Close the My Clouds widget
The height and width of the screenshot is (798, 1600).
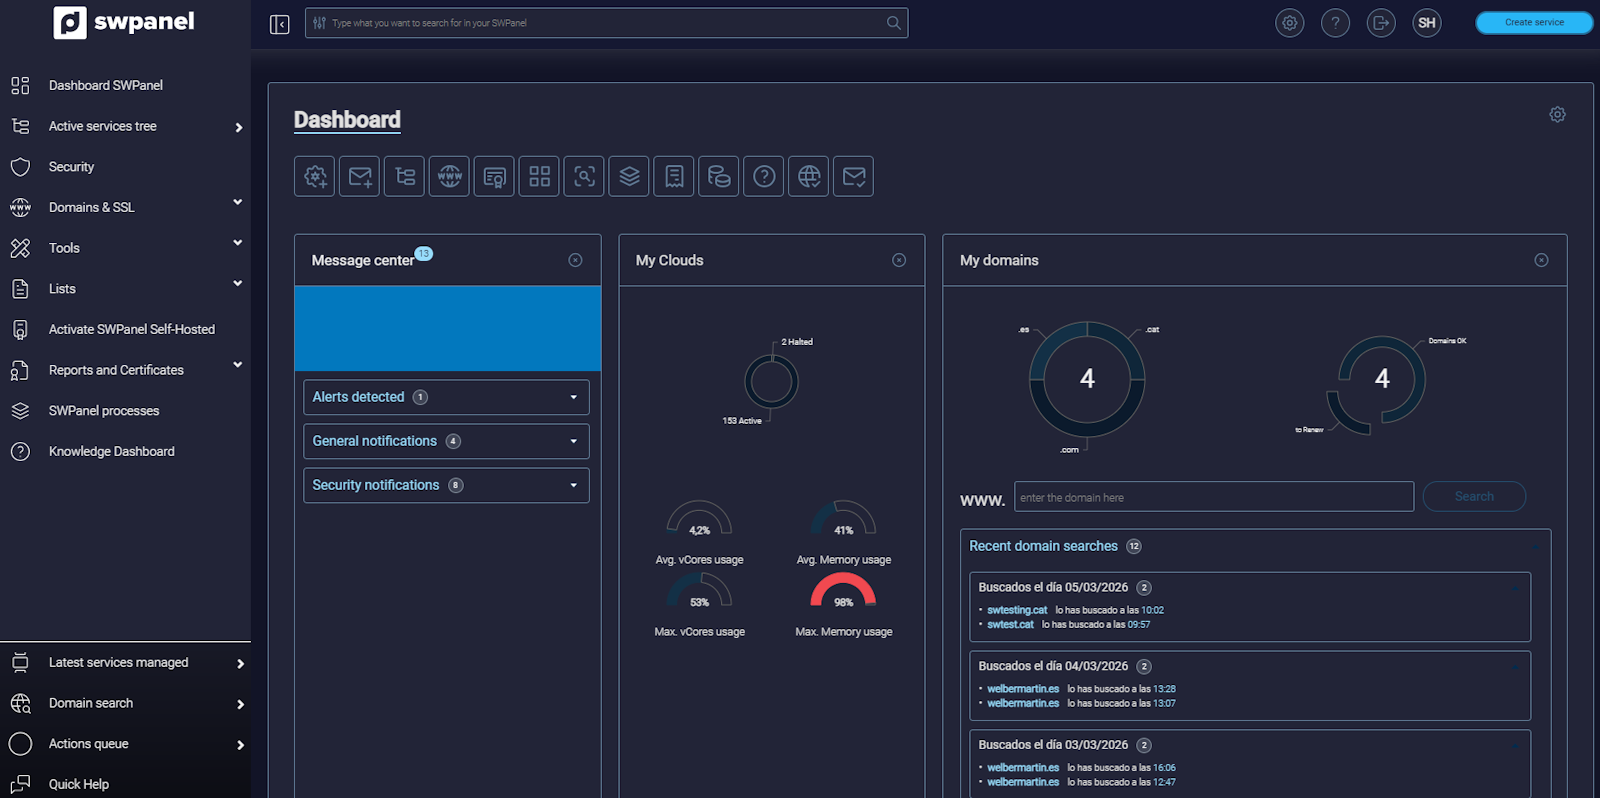click(899, 260)
